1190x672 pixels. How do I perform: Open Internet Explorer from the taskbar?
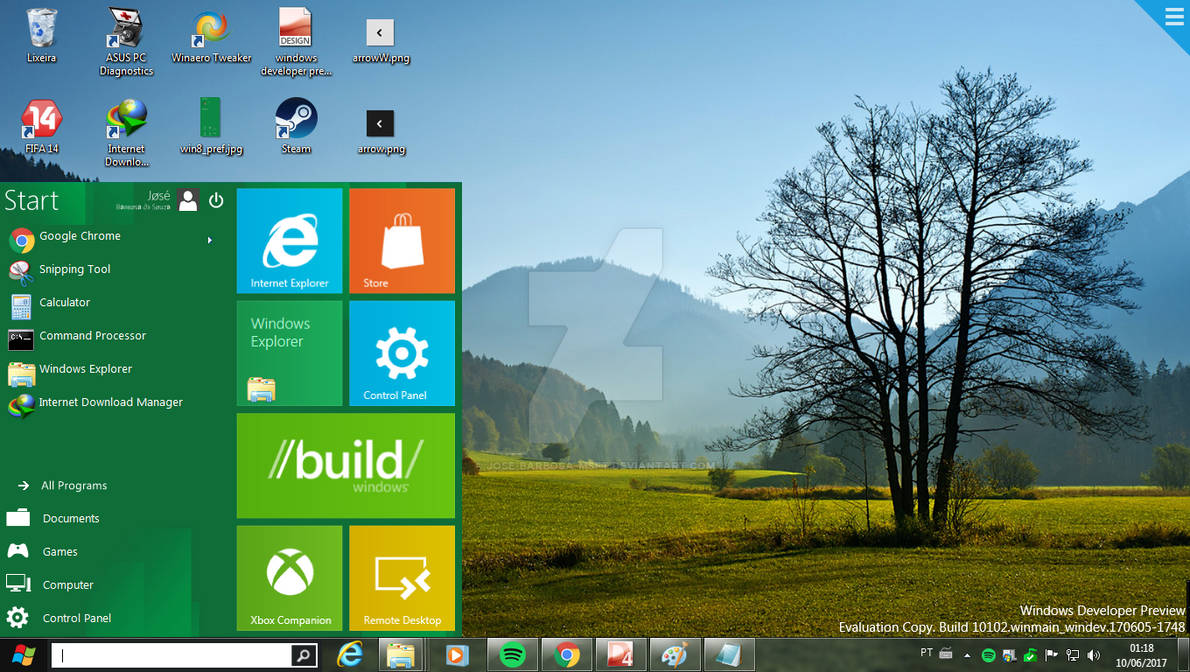click(350, 655)
